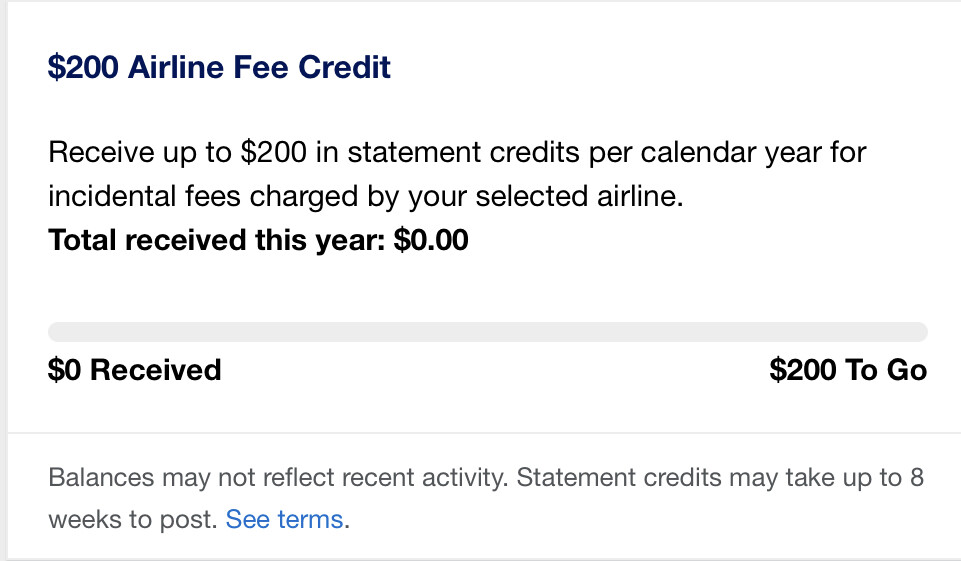Click 'Statement credits may take up to 8'
The width and height of the screenshot is (961, 561).
[x=720, y=477]
